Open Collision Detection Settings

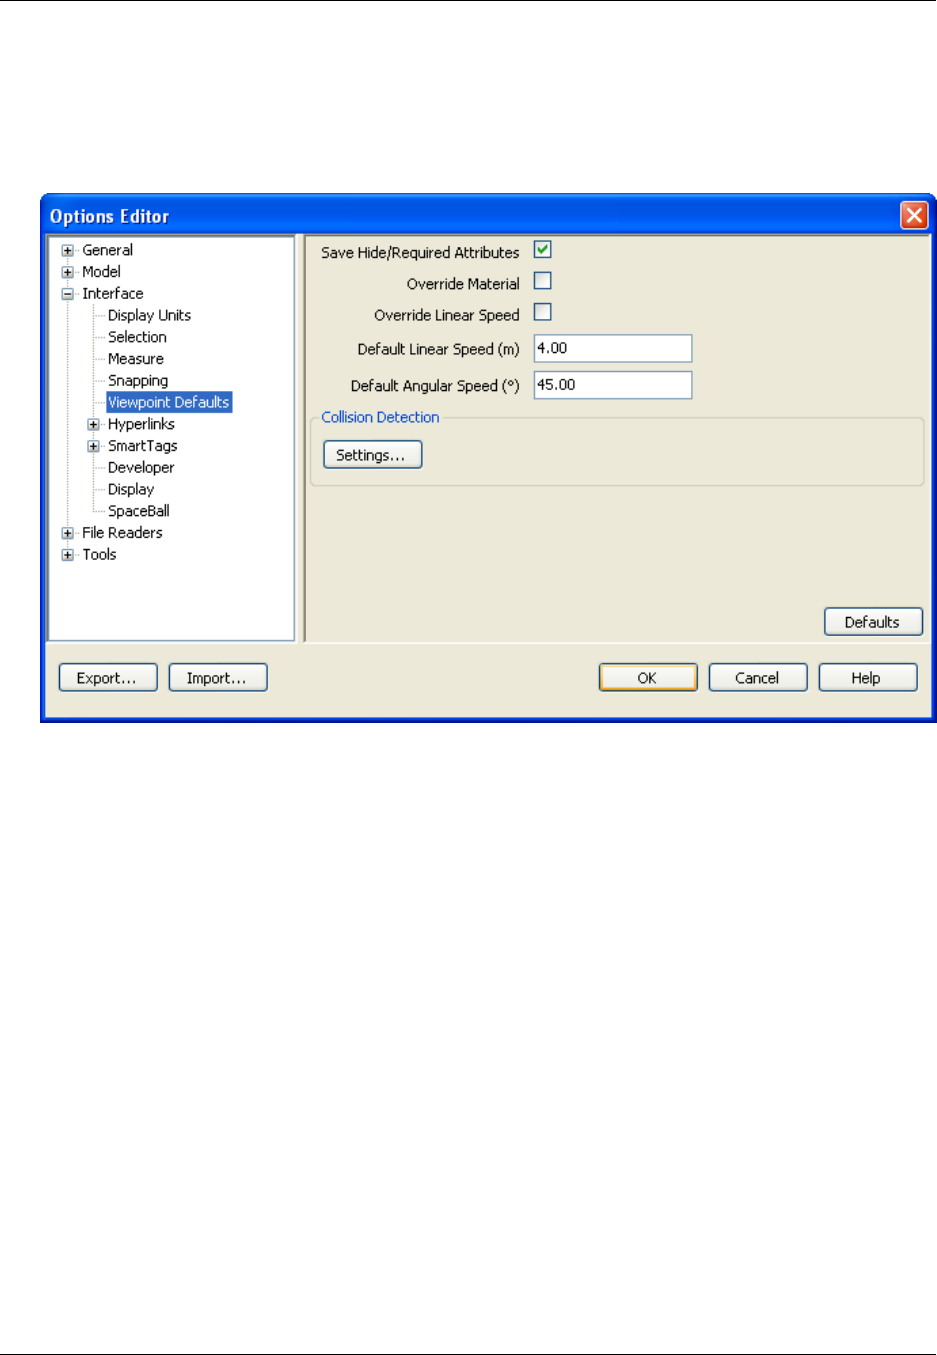click(373, 455)
